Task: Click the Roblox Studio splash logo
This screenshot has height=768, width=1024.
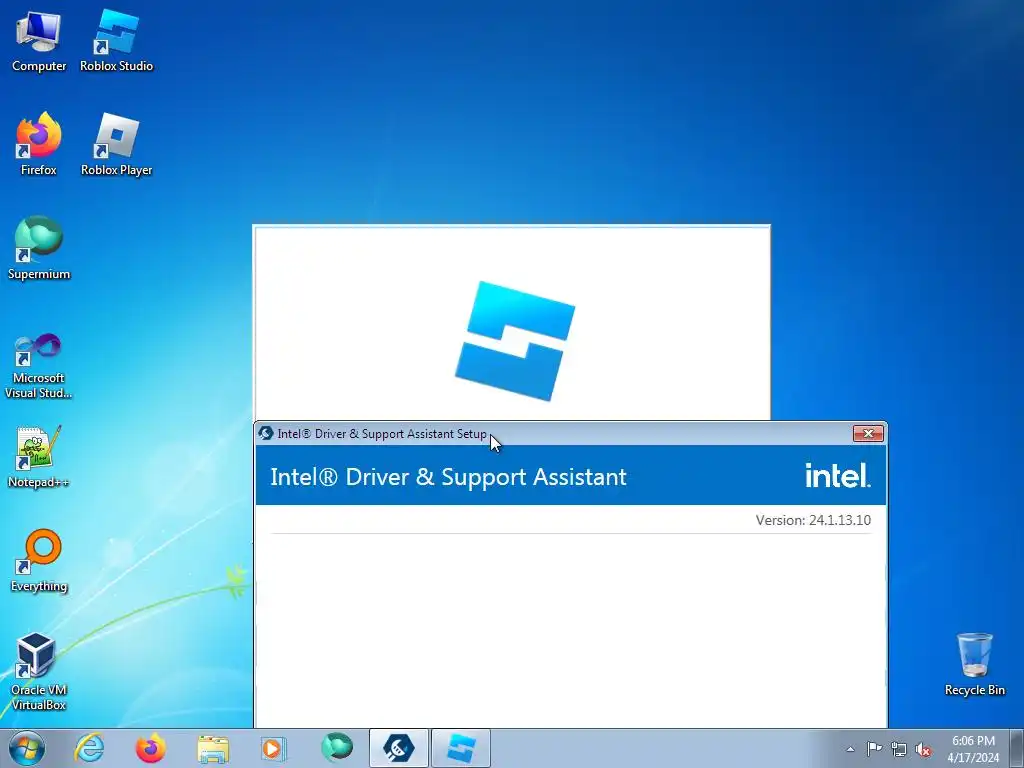Action: [x=515, y=340]
